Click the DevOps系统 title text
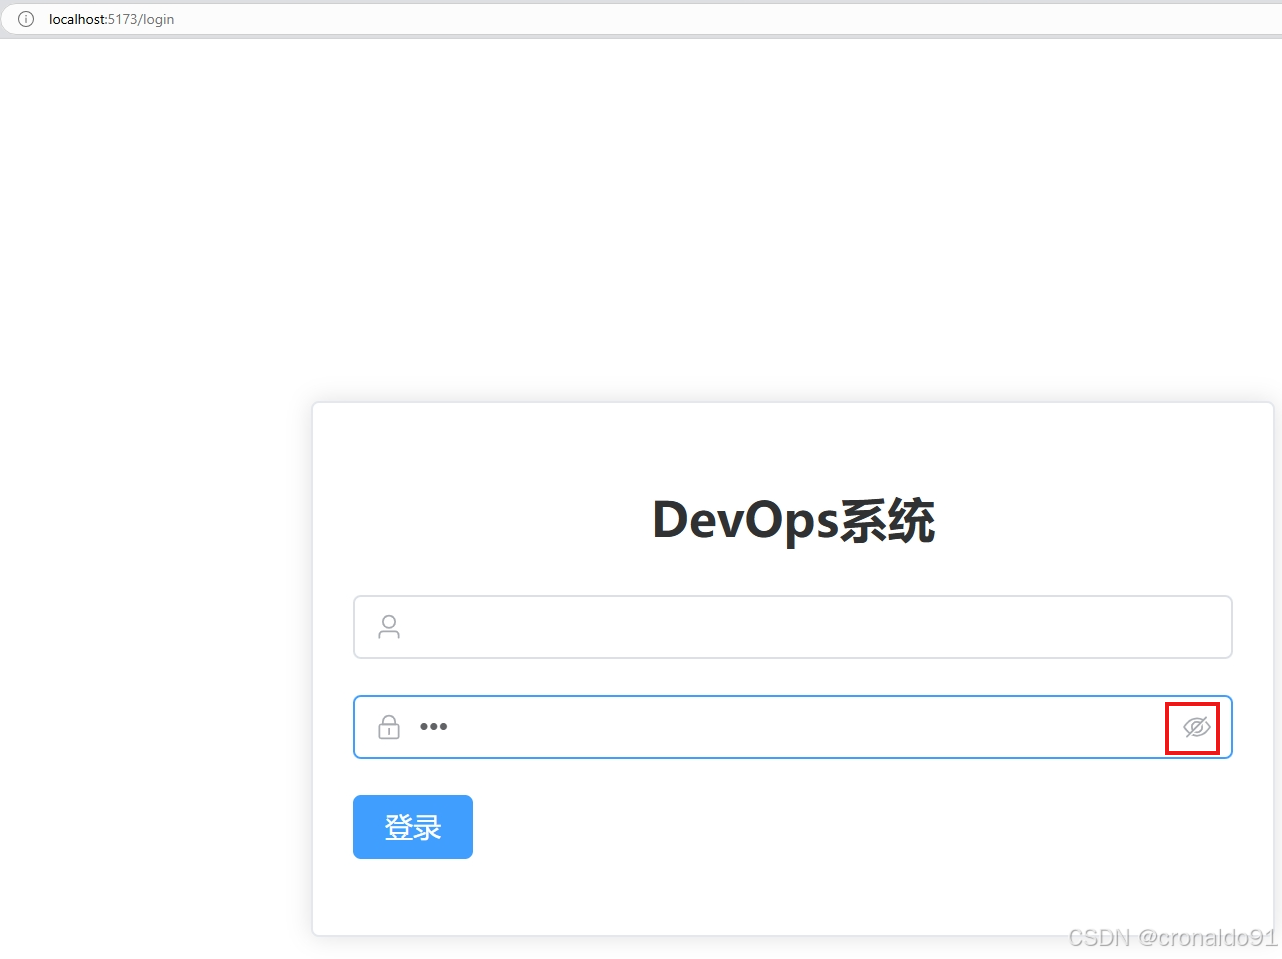Viewport: 1282px width, 959px height. click(x=793, y=520)
